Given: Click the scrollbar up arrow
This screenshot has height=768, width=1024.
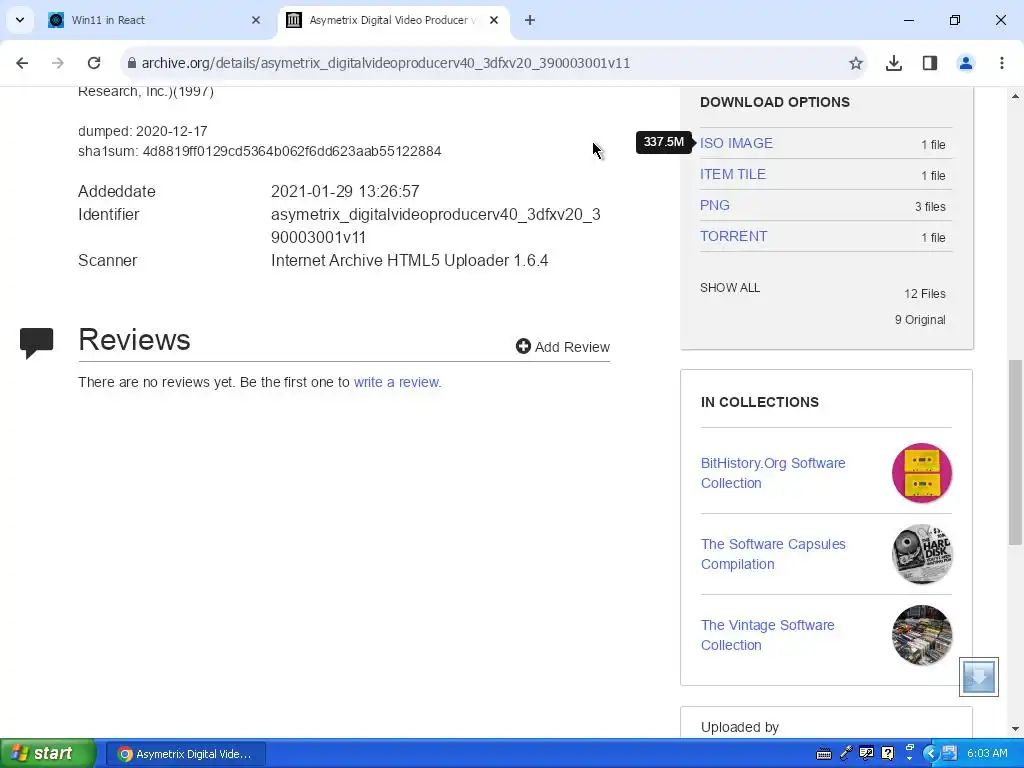Looking at the screenshot, I should click(1015, 96).
